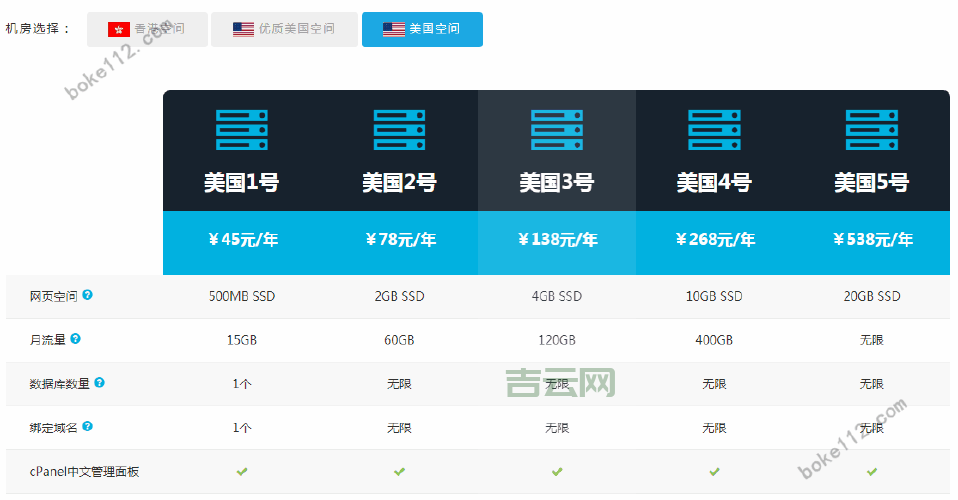Switch to the 香港空间 tab
958x500 pixels.
(x=147, y=30)
